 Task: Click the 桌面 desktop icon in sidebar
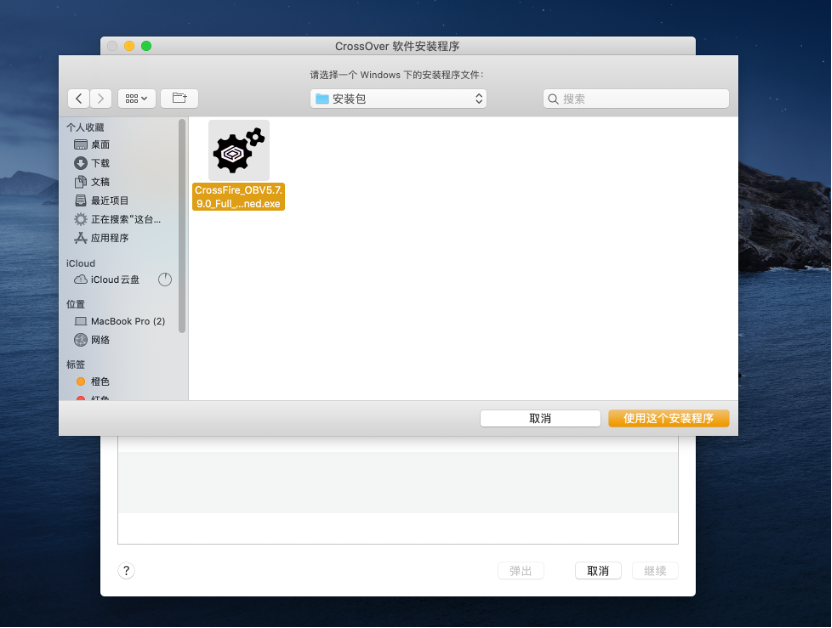[x=81, y=144]
